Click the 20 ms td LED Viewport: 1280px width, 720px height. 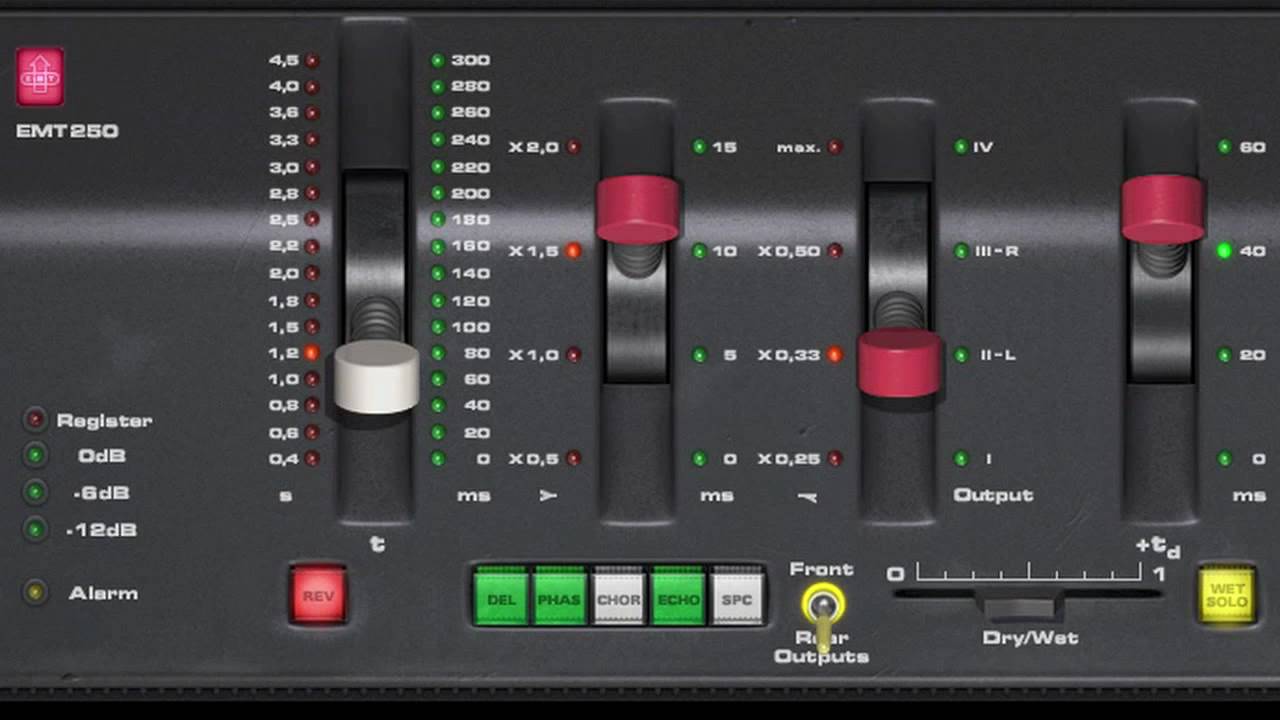pos(1224,355)
